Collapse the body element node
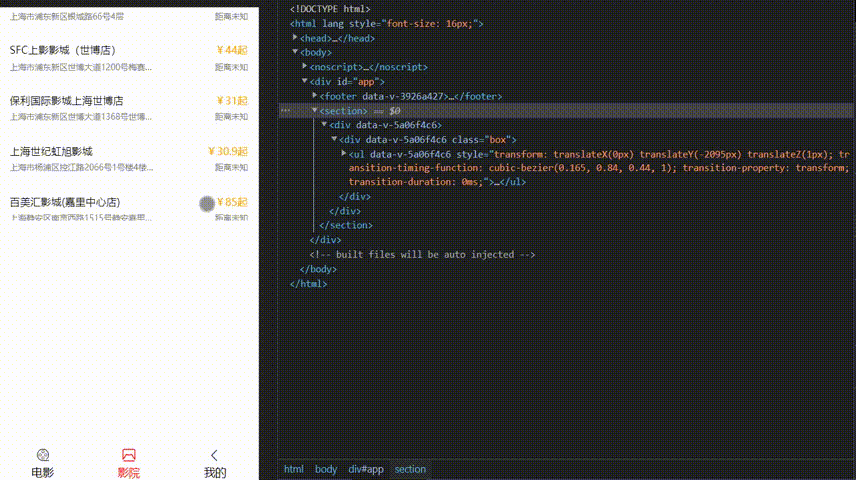856x480 pixels. [295, 52]
